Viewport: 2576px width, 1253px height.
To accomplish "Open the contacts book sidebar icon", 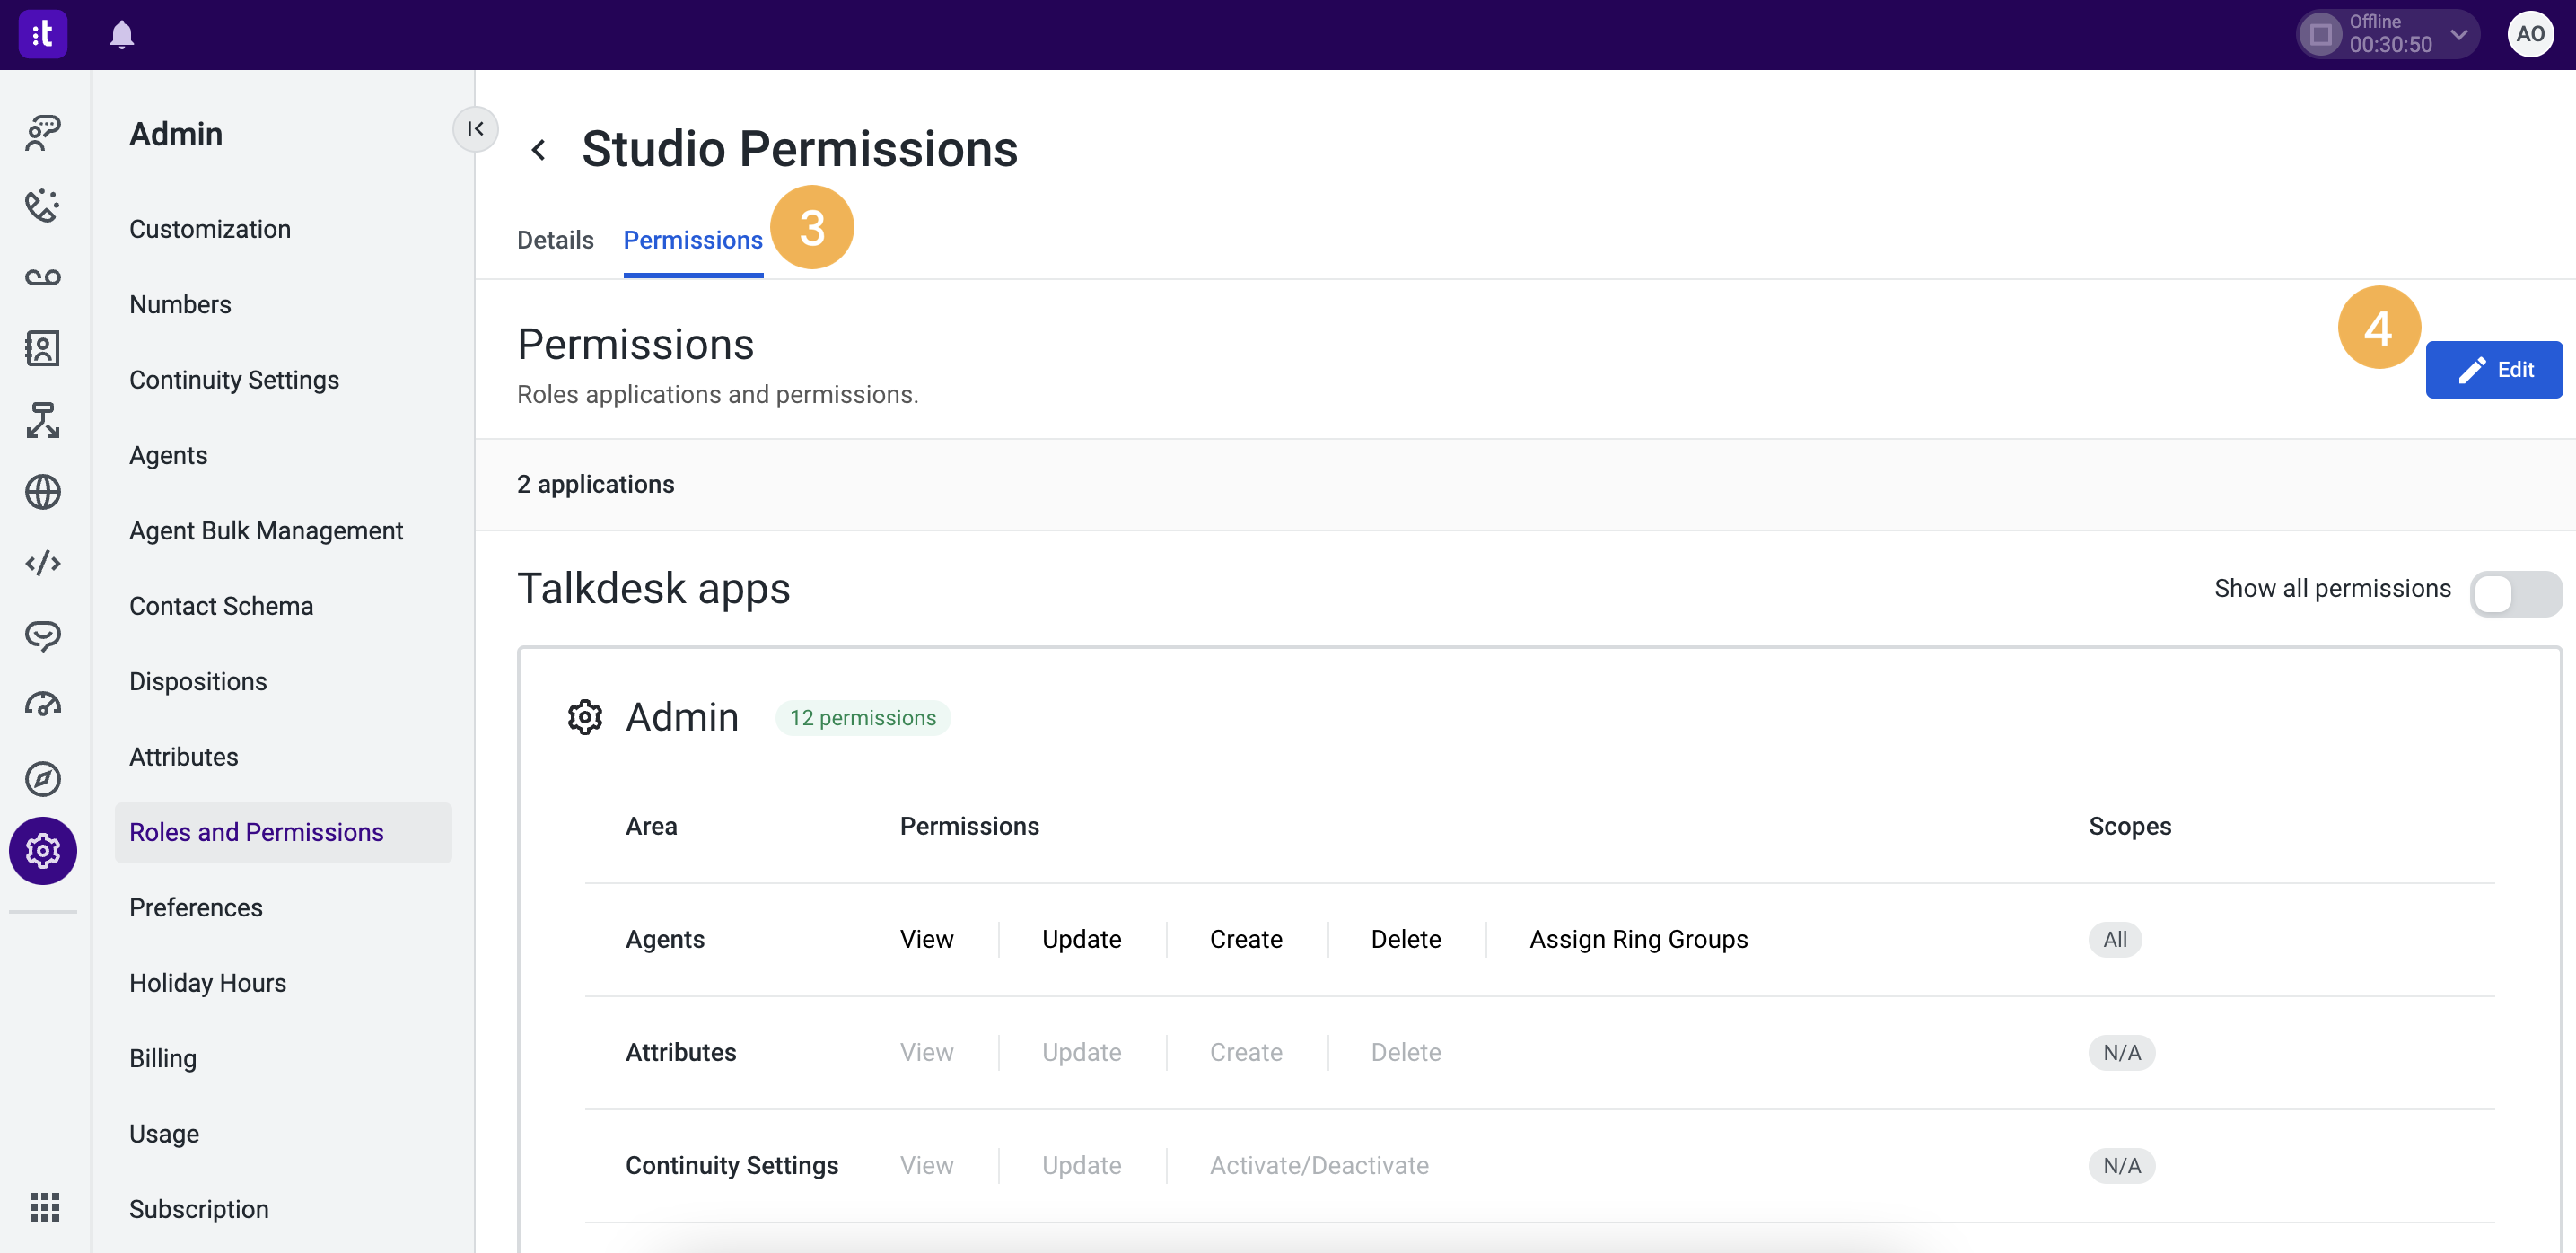I will point(43,348).
